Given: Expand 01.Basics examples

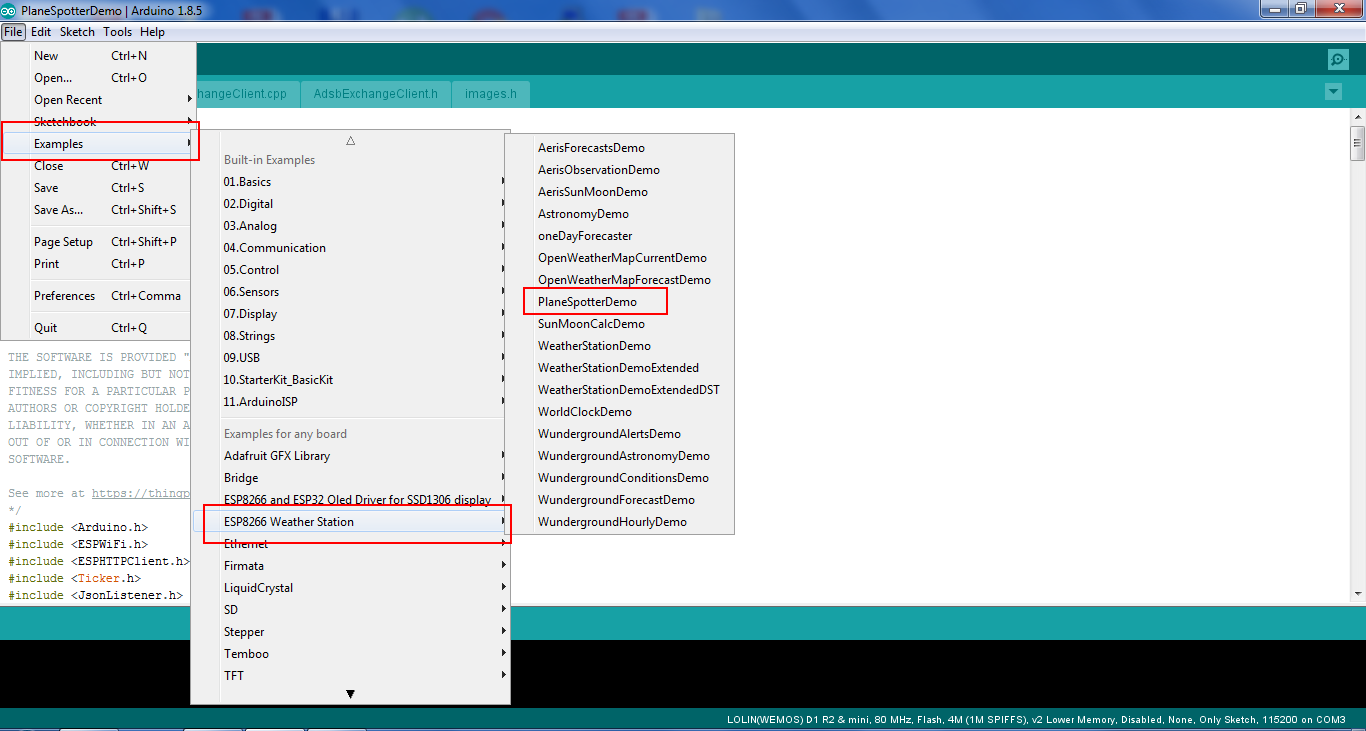Looking at the screenshot, I should pos(351,182).
